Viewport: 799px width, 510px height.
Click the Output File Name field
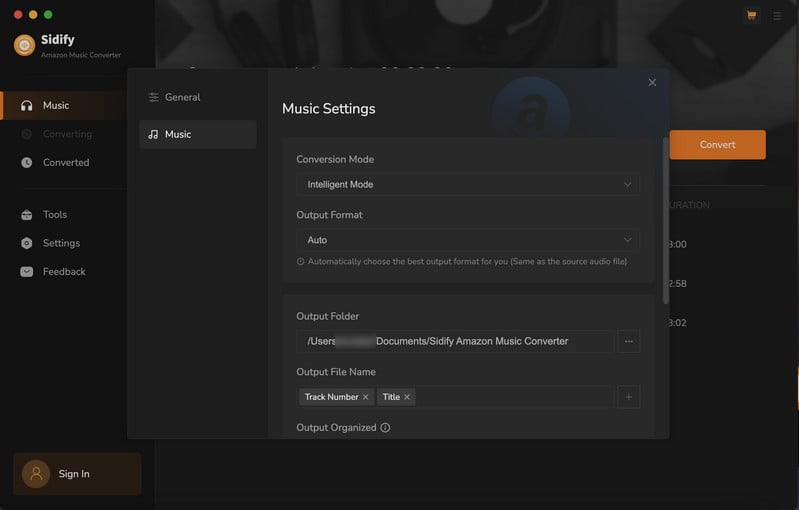[x=455, y=397]
